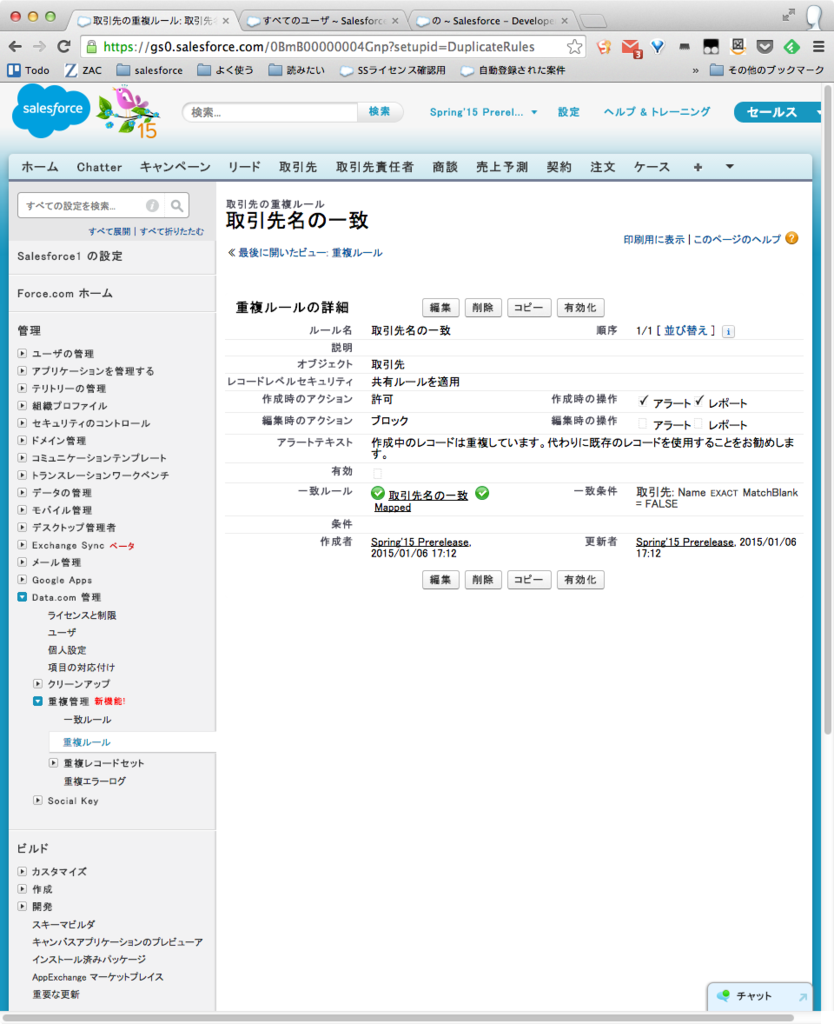This screenshot has width=834, height=1024.
Task: Click the top 削除 button
Action: click(x=483, y=308)
